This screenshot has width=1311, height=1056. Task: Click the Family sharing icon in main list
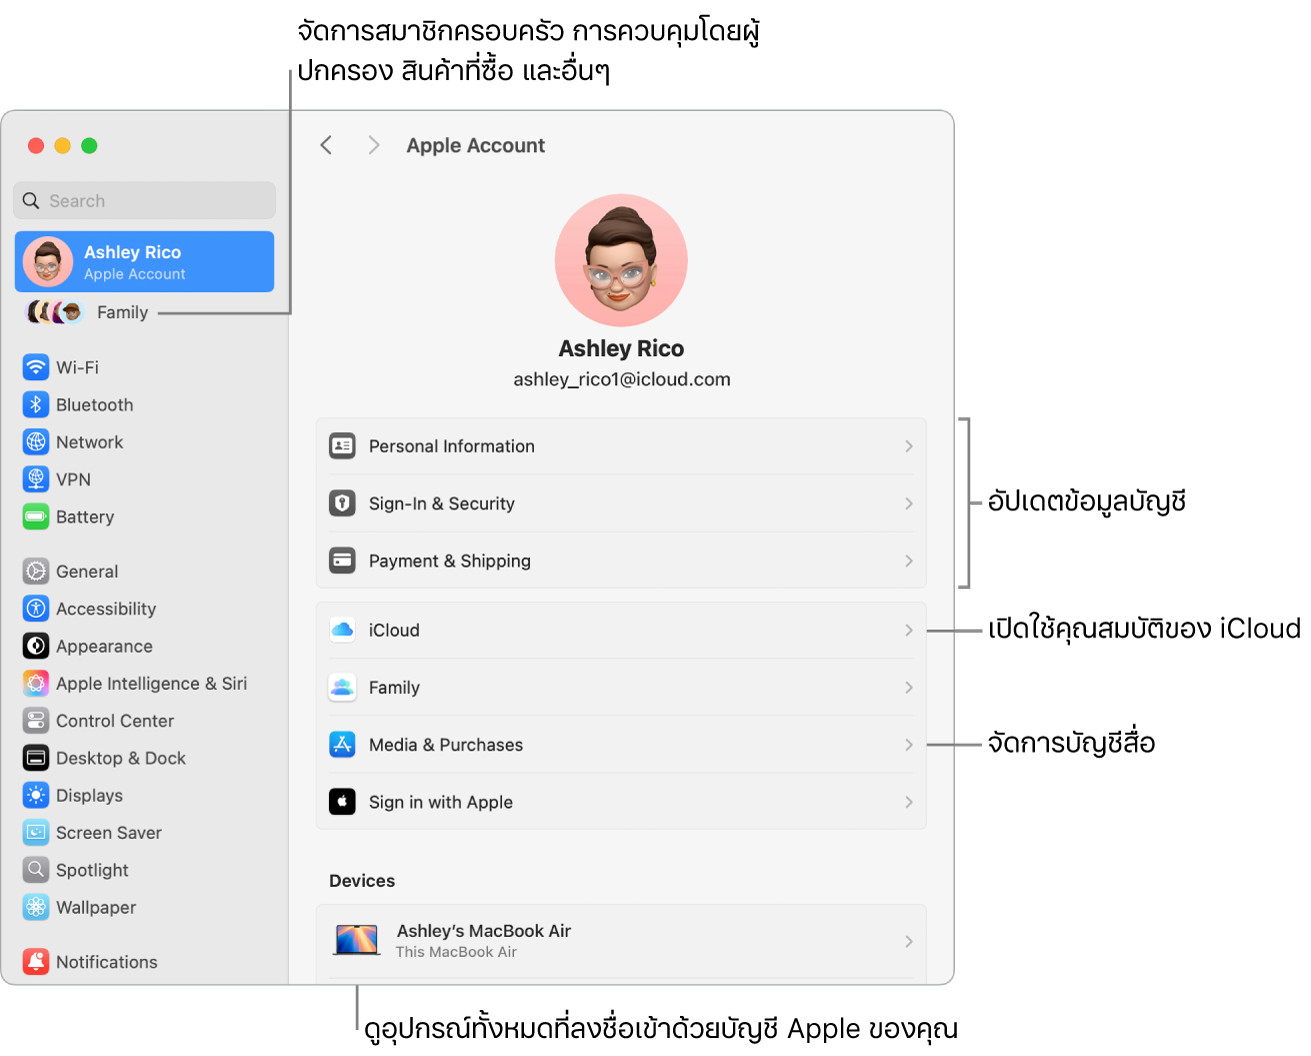(x=342, y=687)
